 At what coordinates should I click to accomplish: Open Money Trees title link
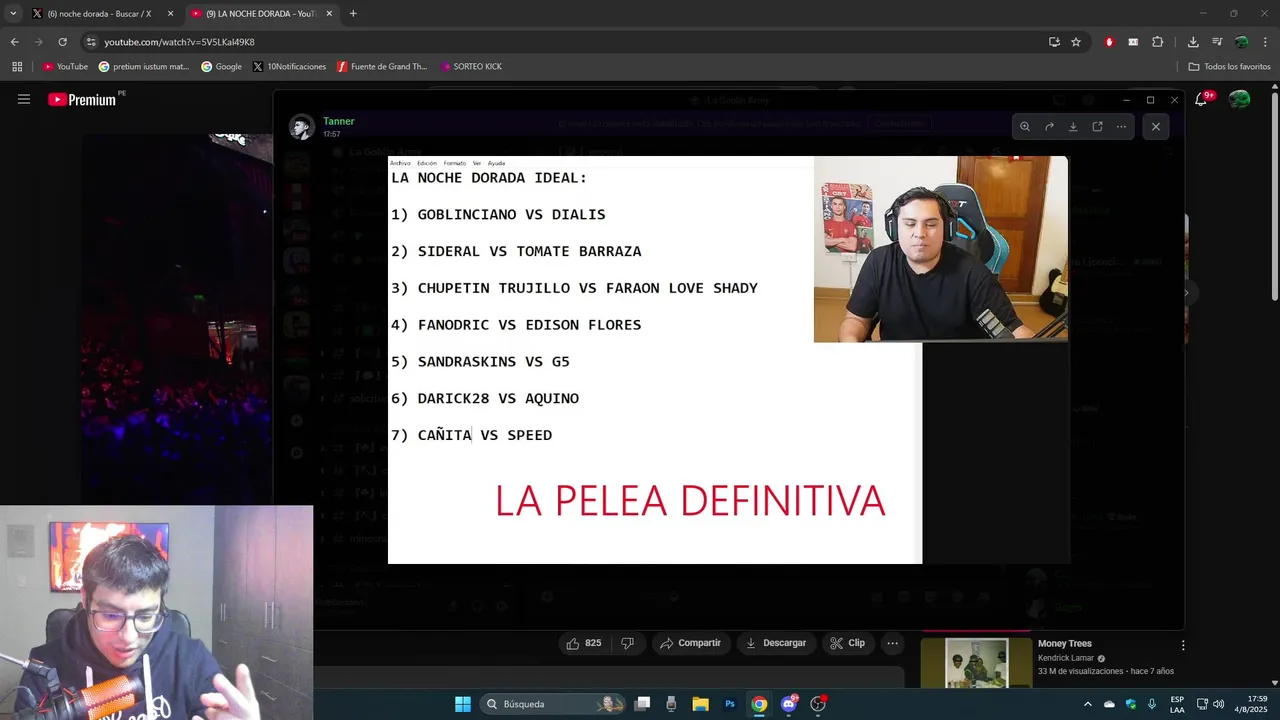tap(1064, 644)
